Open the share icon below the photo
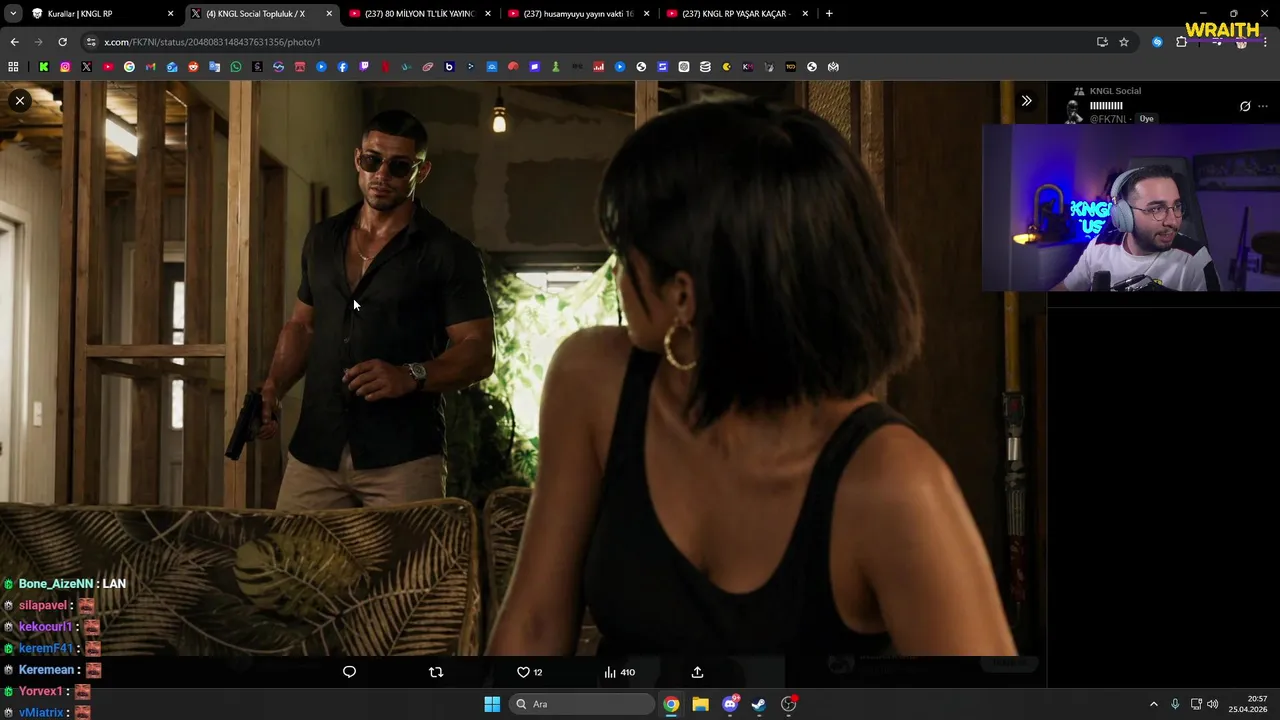1280x720 pixels. 697,672
